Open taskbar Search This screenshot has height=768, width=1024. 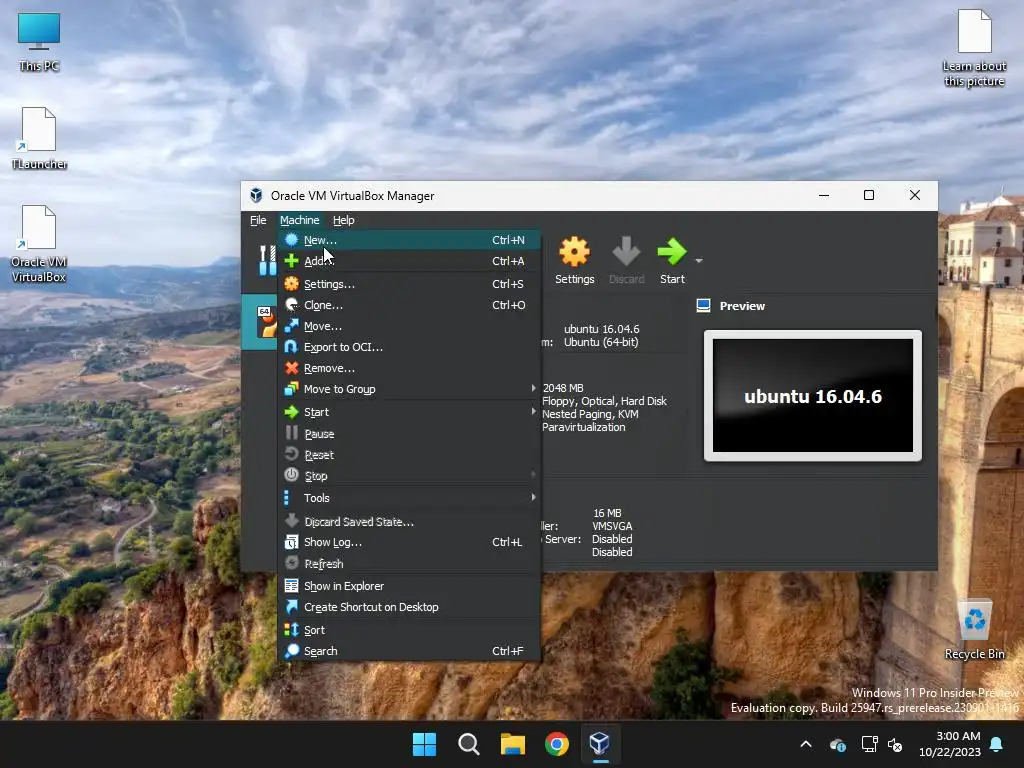pos(468,744)
